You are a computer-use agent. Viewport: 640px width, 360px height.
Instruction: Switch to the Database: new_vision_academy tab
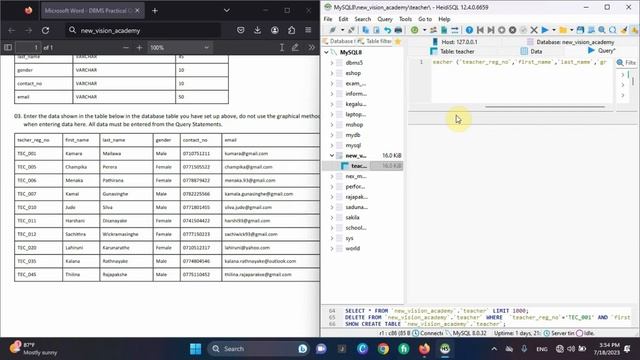[x=571, y=42]
